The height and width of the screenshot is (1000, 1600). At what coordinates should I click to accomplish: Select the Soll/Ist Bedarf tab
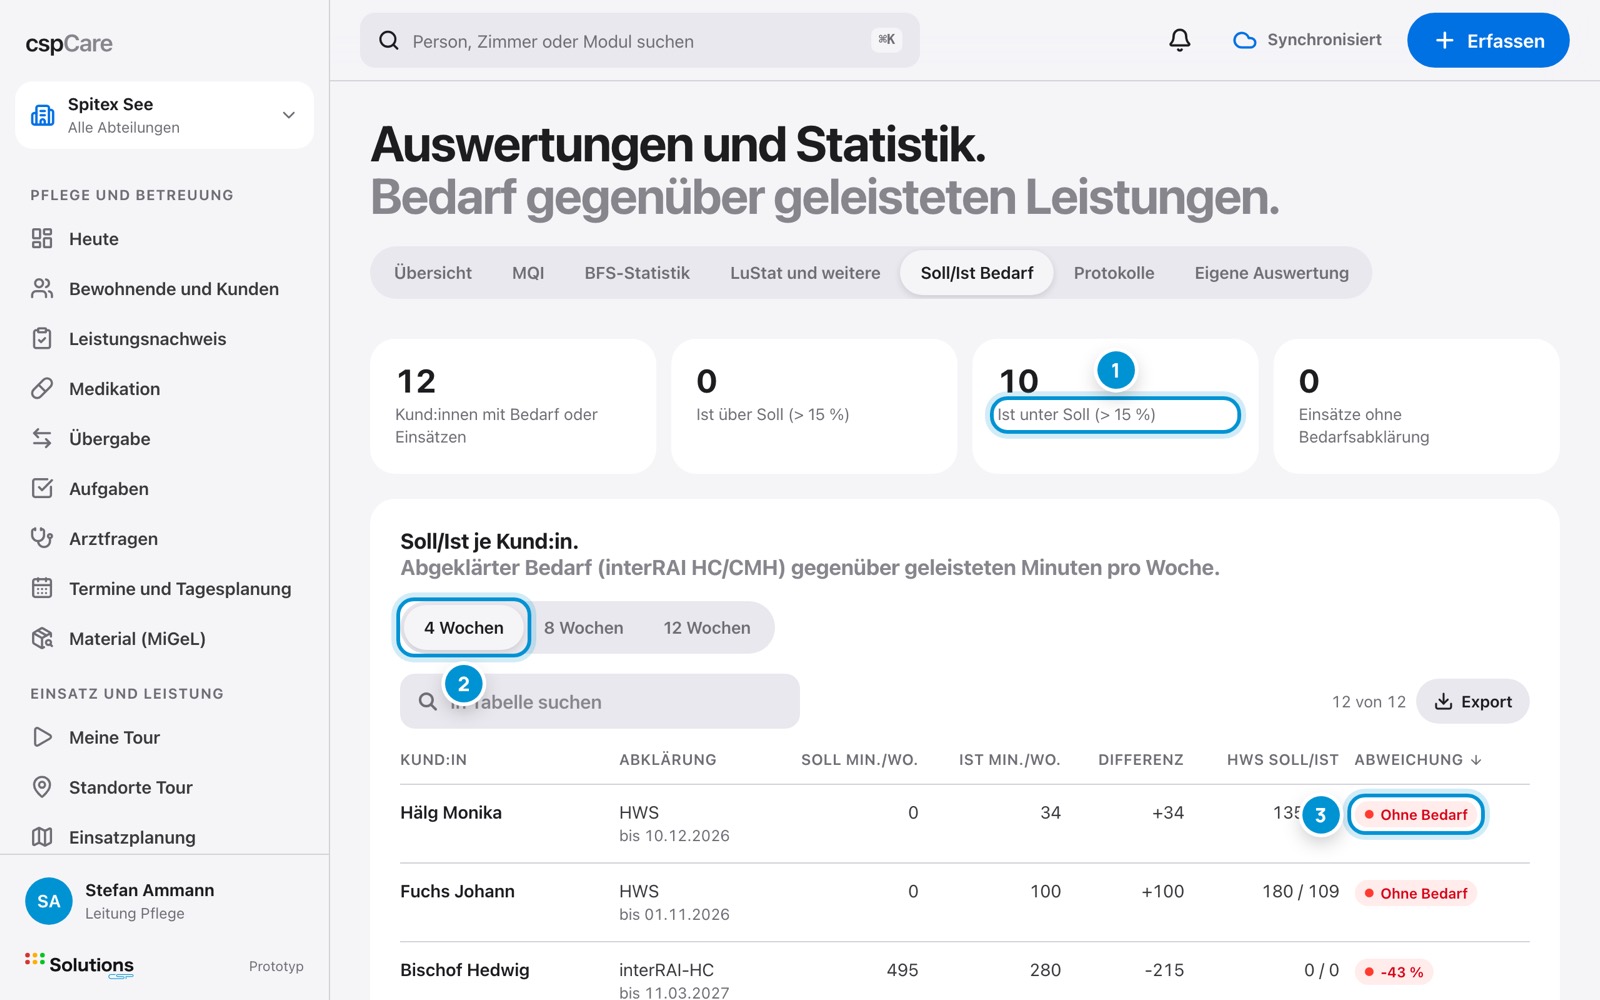click(x=977, y=273)
